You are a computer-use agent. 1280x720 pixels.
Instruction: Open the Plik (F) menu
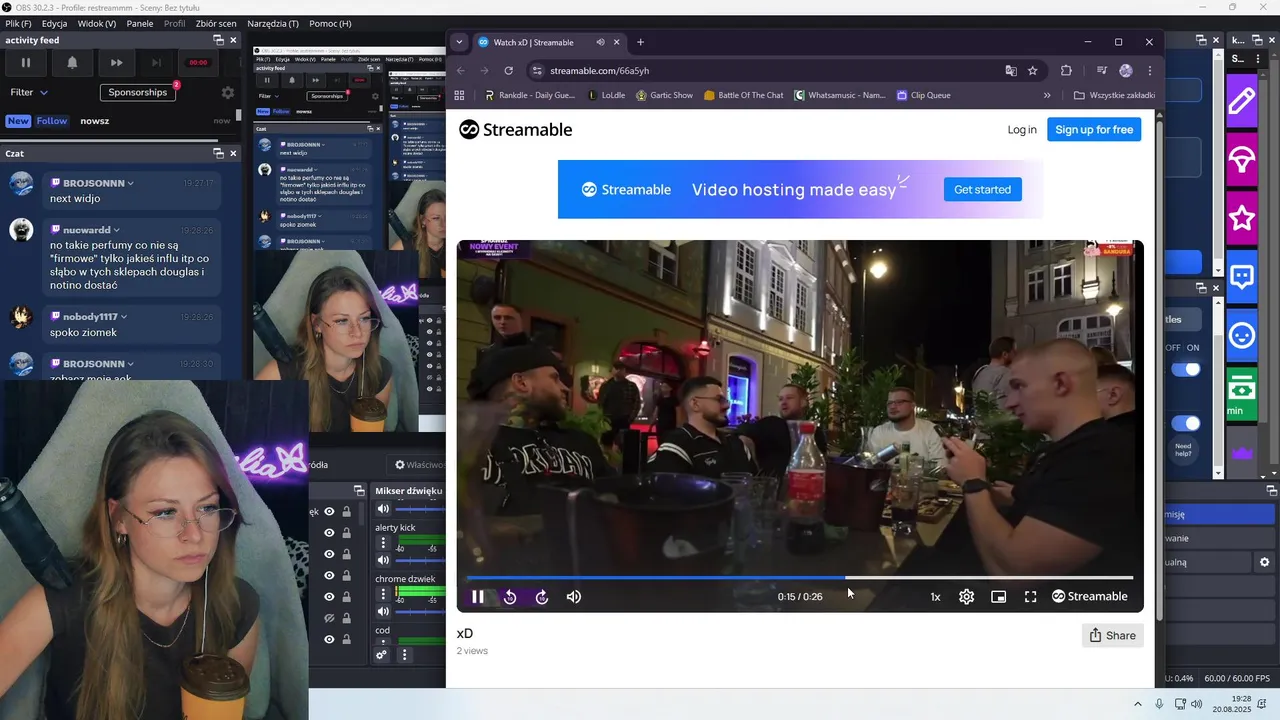click(18, 23)
